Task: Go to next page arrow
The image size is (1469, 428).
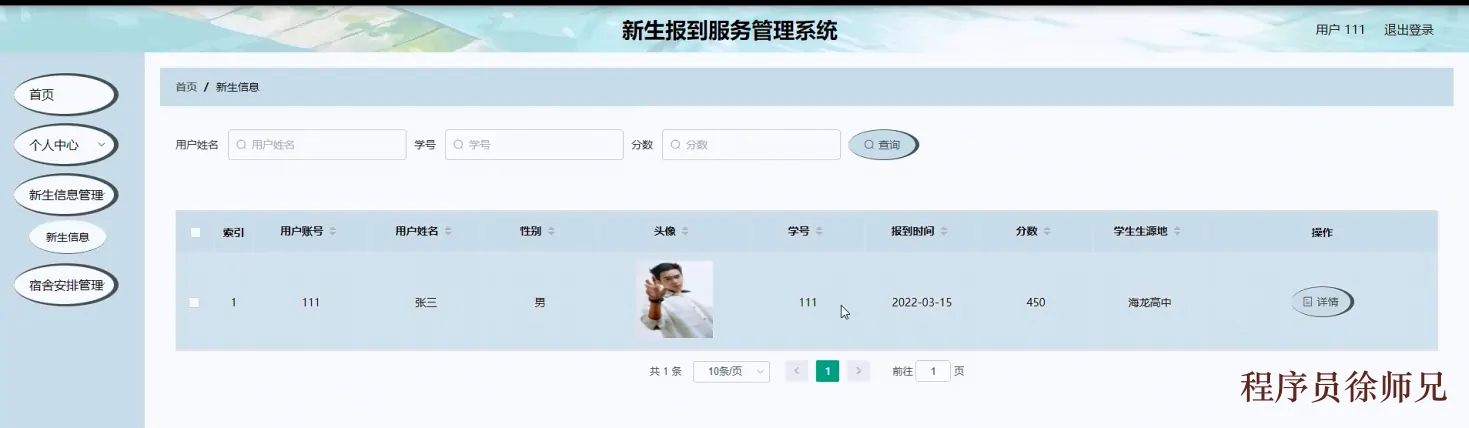Action: point(858,371)
